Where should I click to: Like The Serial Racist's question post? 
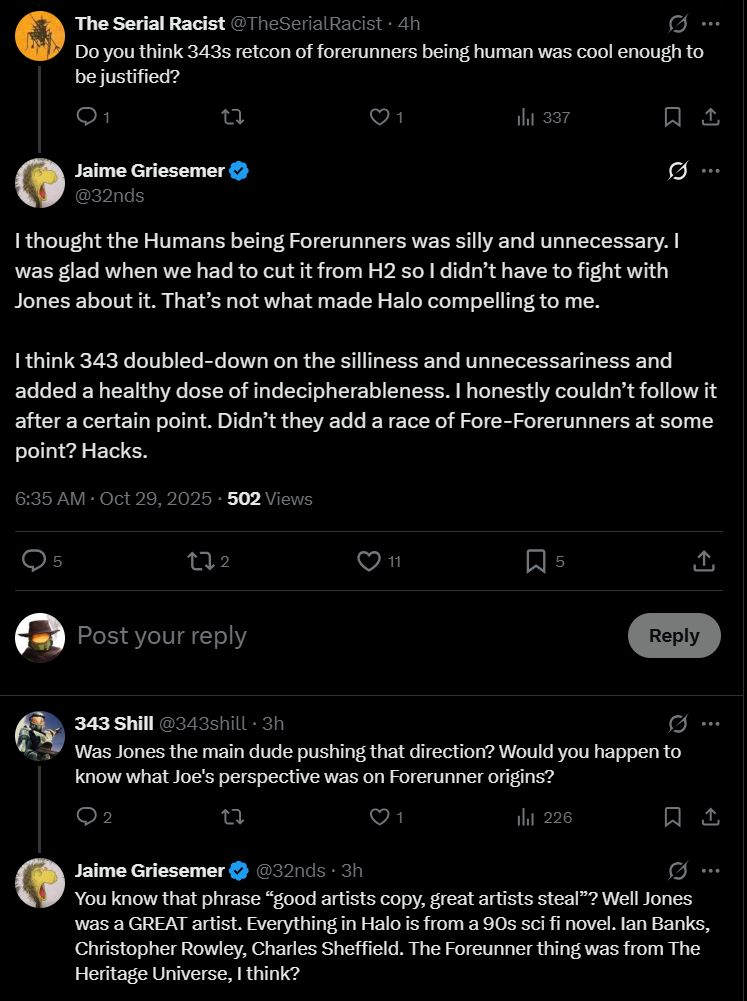click(379, 117)
